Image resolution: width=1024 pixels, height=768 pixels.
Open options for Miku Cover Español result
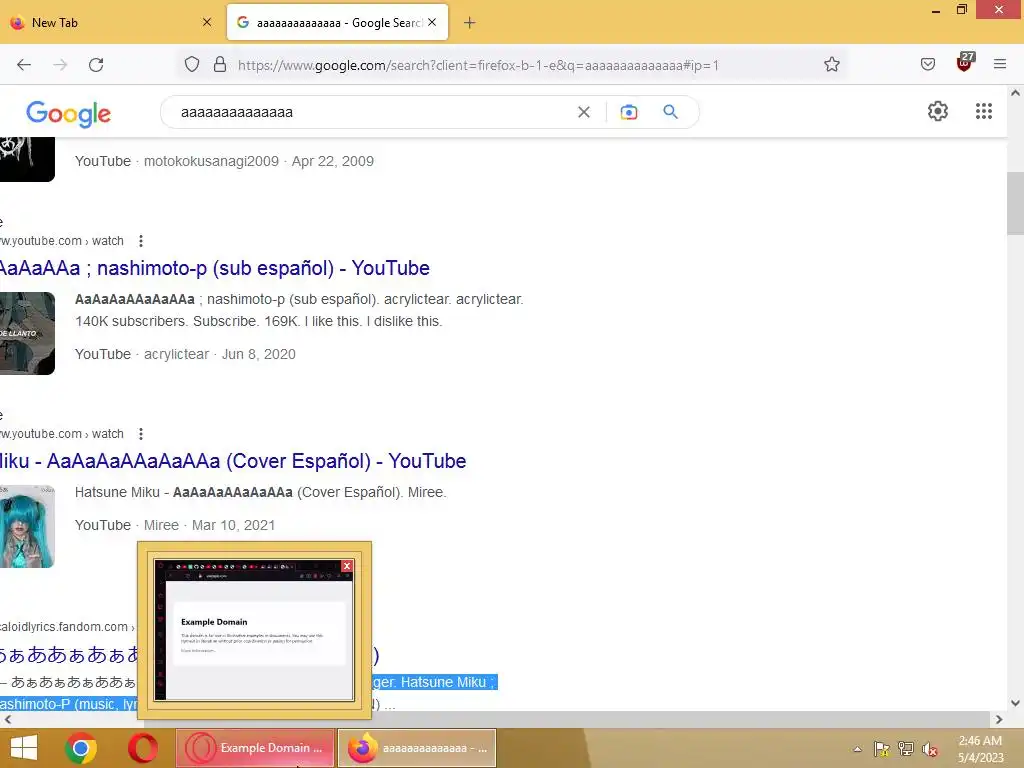click(x=140, y=434)
